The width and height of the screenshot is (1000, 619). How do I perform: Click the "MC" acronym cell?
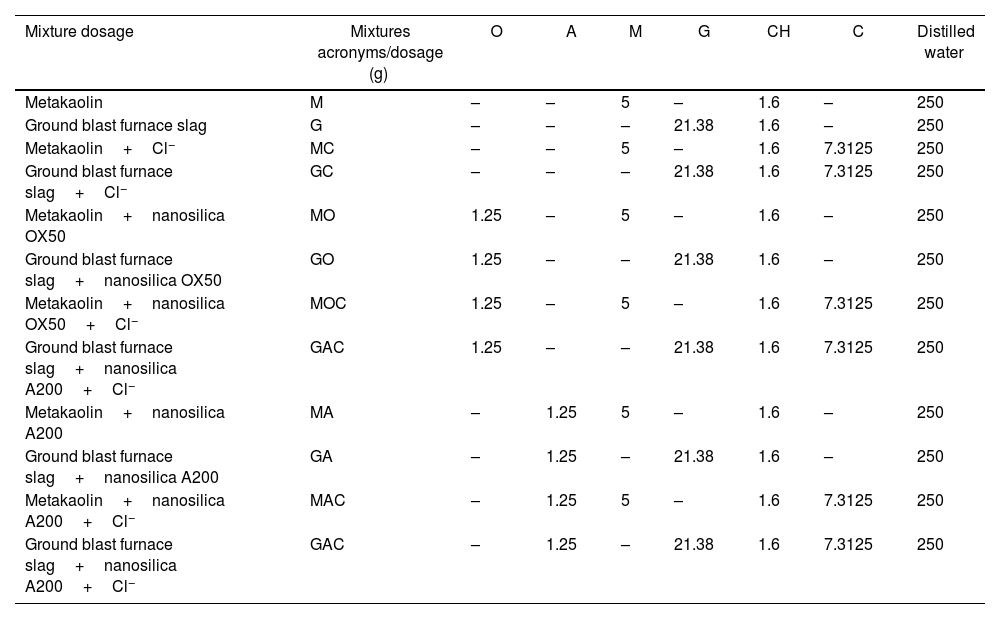point(322,148)
